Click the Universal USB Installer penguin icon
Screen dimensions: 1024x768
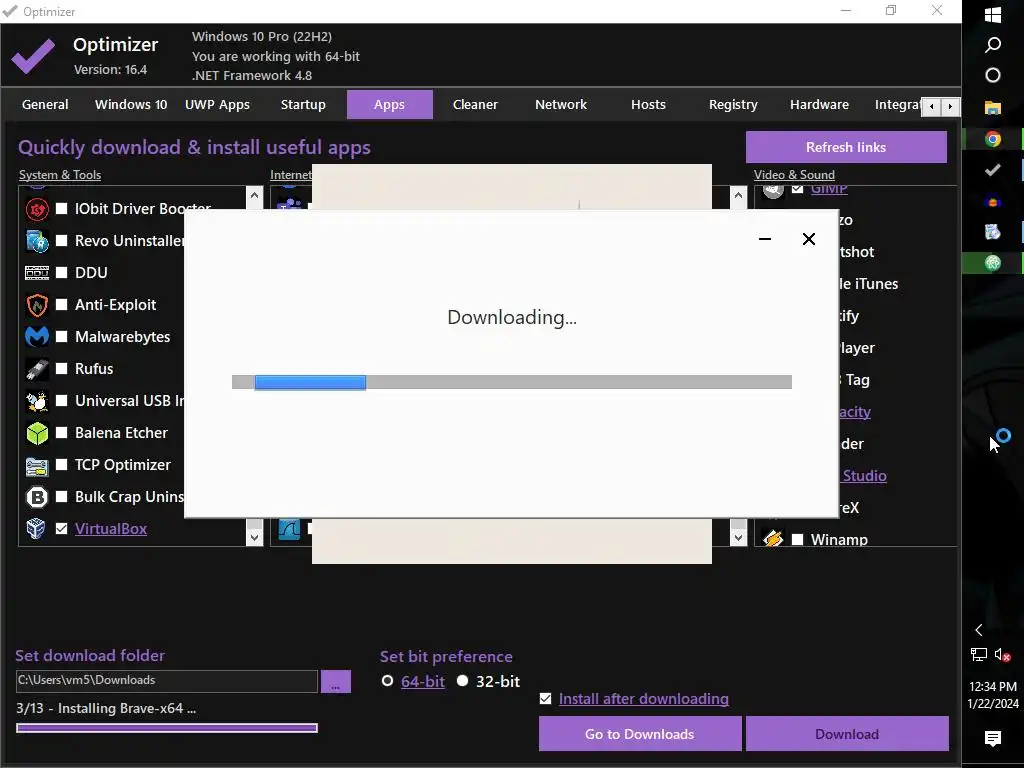pos(37,401)
